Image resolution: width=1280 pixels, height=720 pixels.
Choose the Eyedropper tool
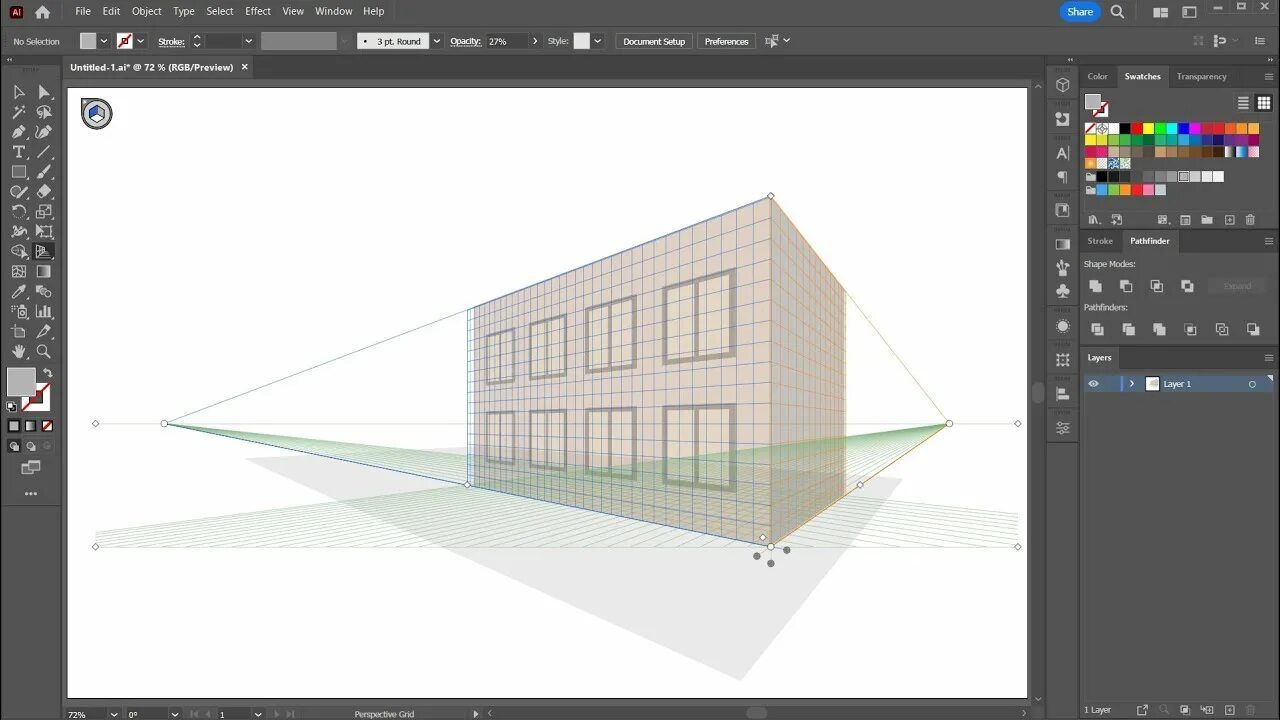(18, 292)
